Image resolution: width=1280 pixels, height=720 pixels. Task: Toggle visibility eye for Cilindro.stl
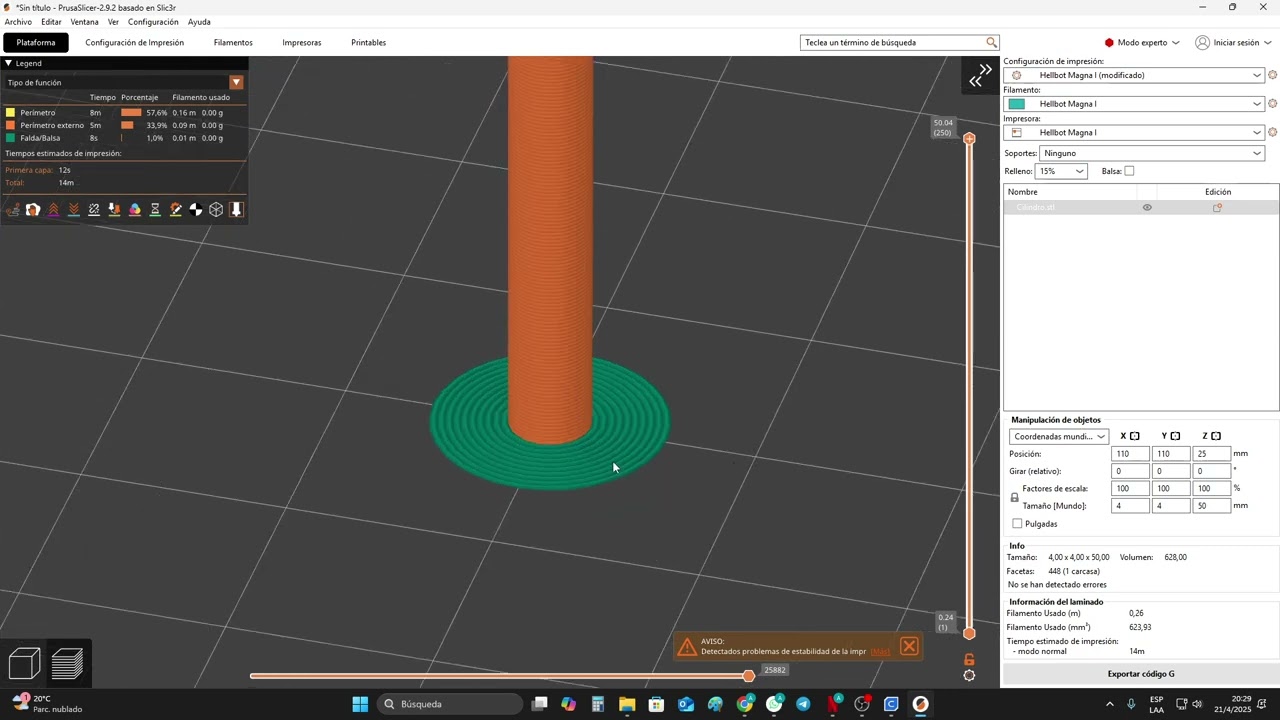1147,208
